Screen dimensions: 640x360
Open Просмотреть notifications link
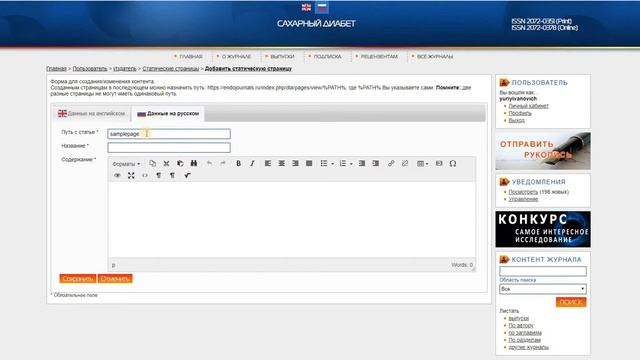(523, 192)
